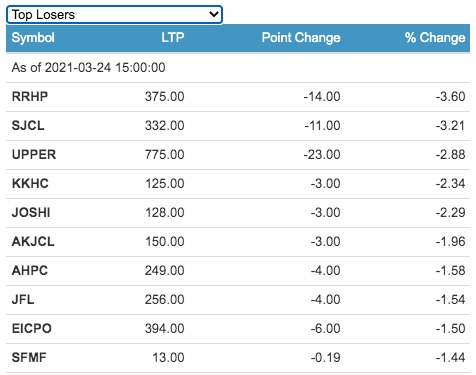Screen dimensions: 476x375
Task: Click the AHPC symbol link
Action: point(30,271)
